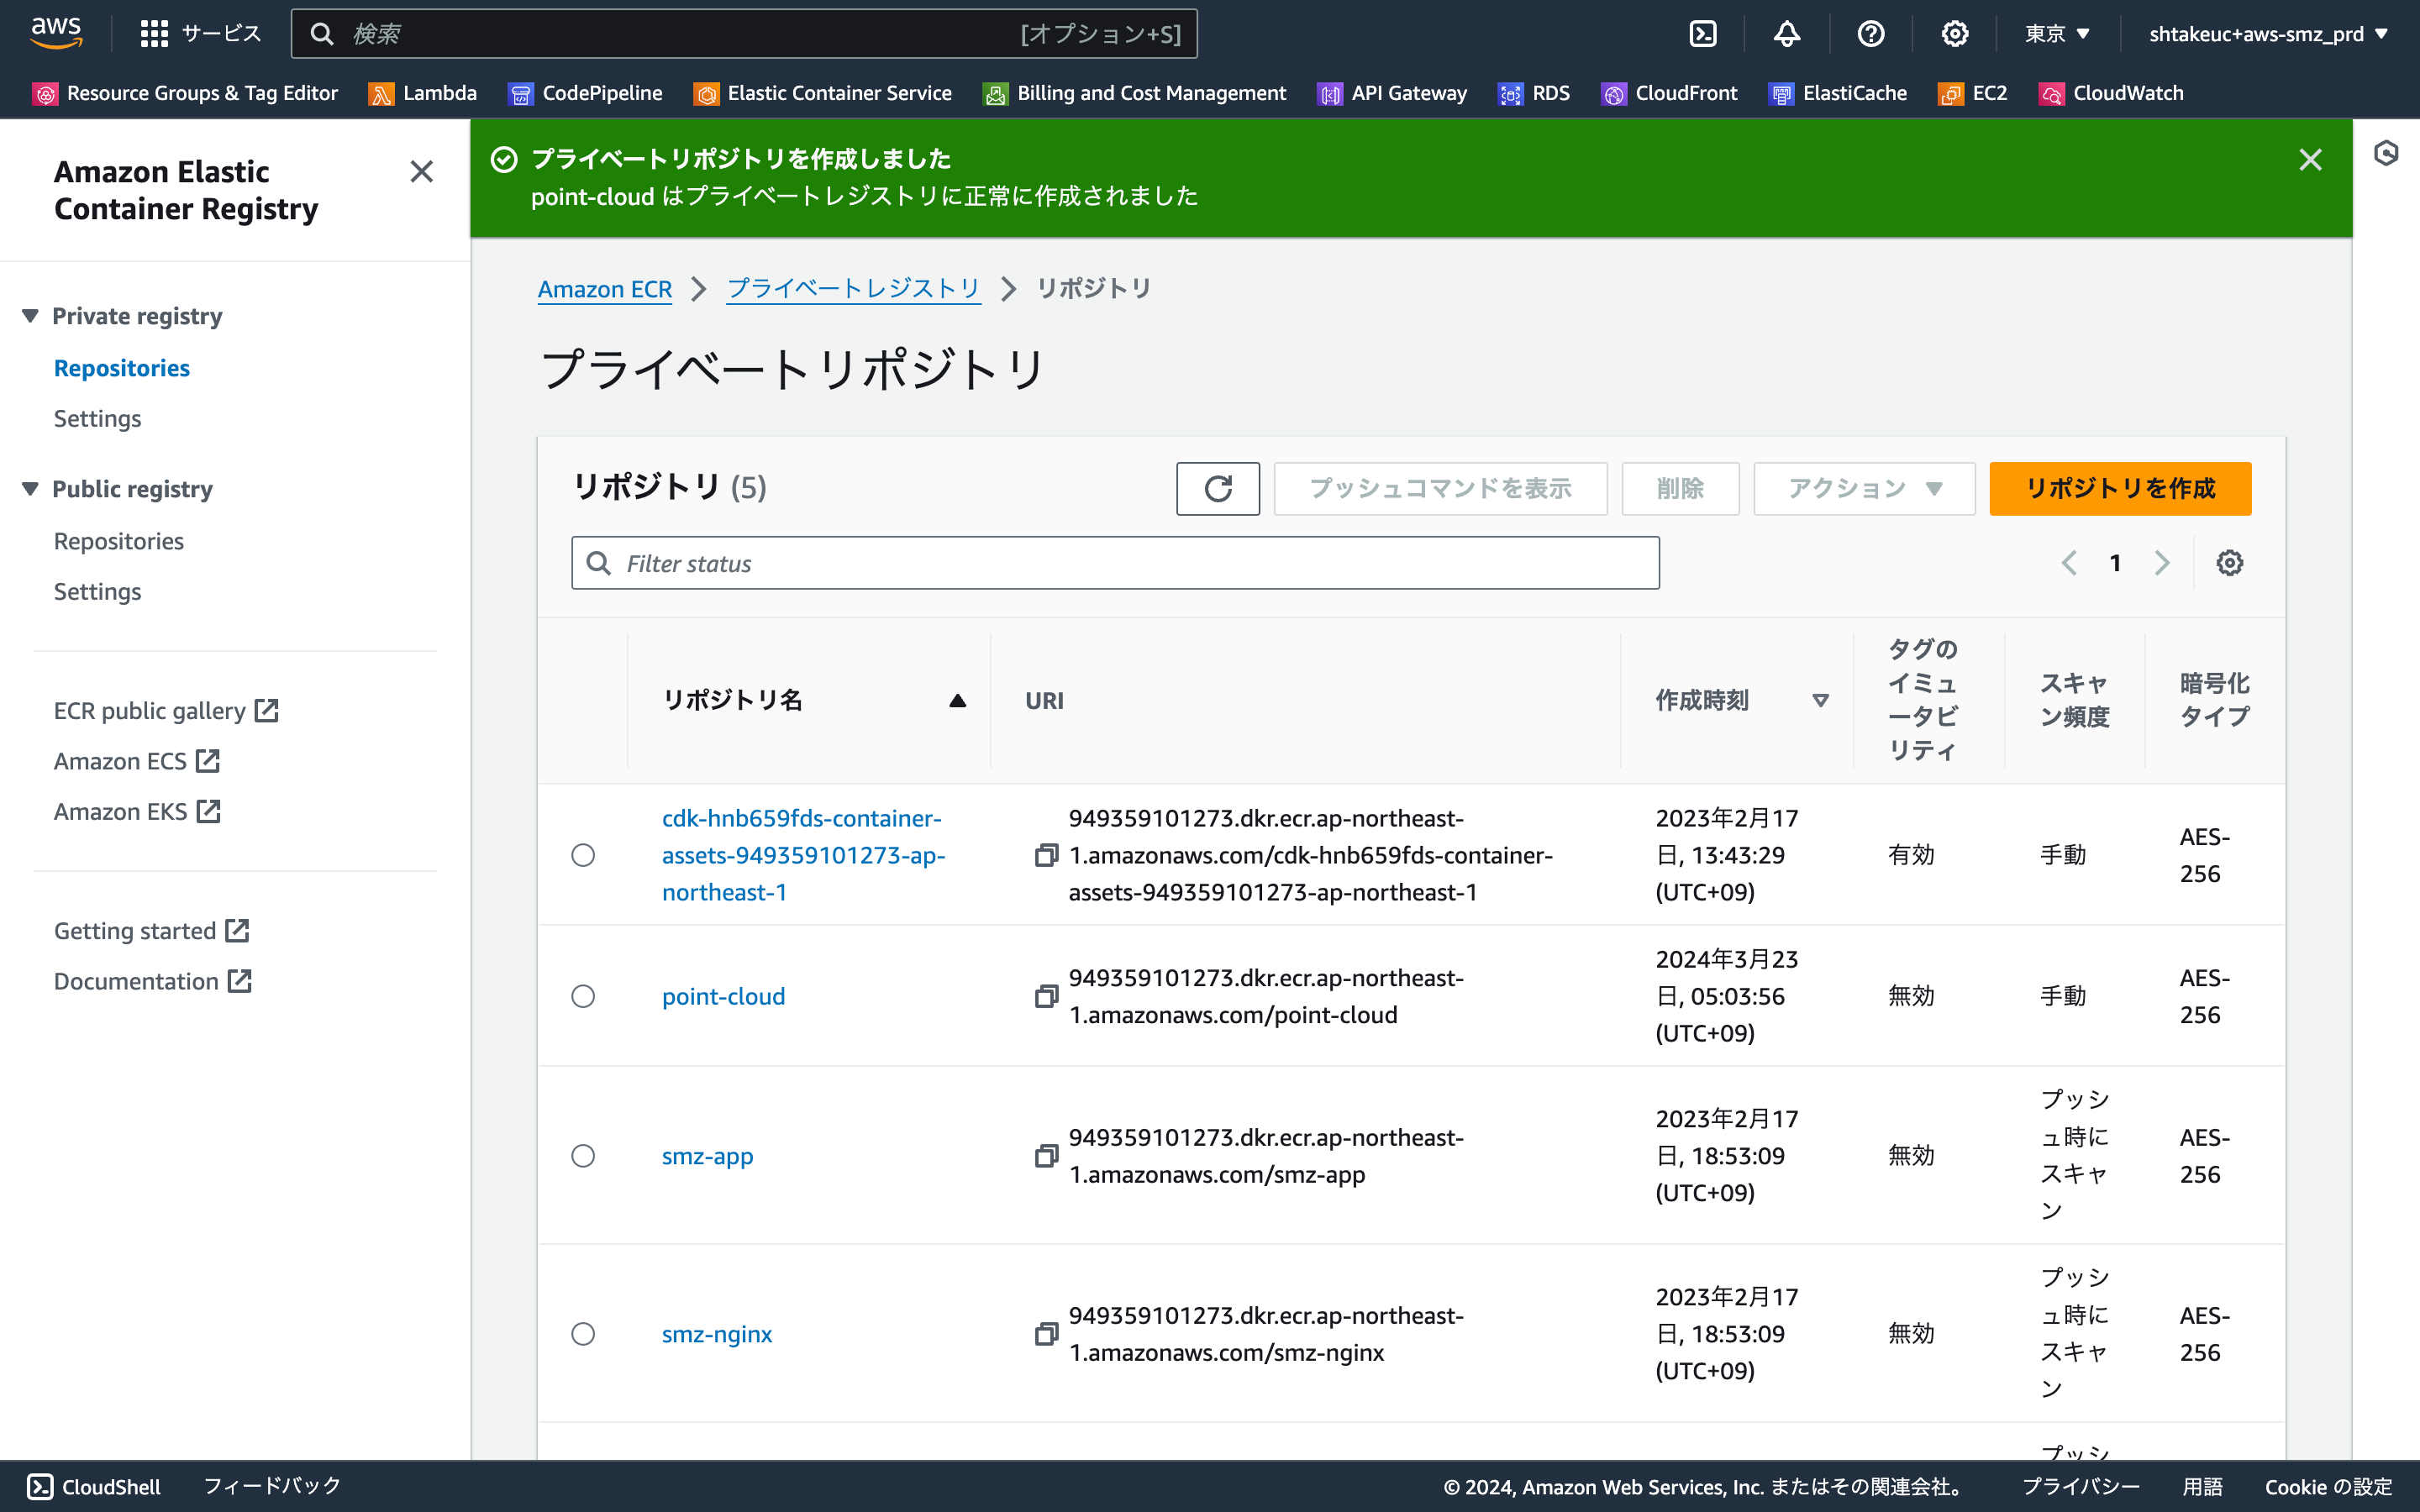2420x1512 pixels.
Task: Open Billing and Cost Management shortcut
Action: click(x=1135, y=93)
